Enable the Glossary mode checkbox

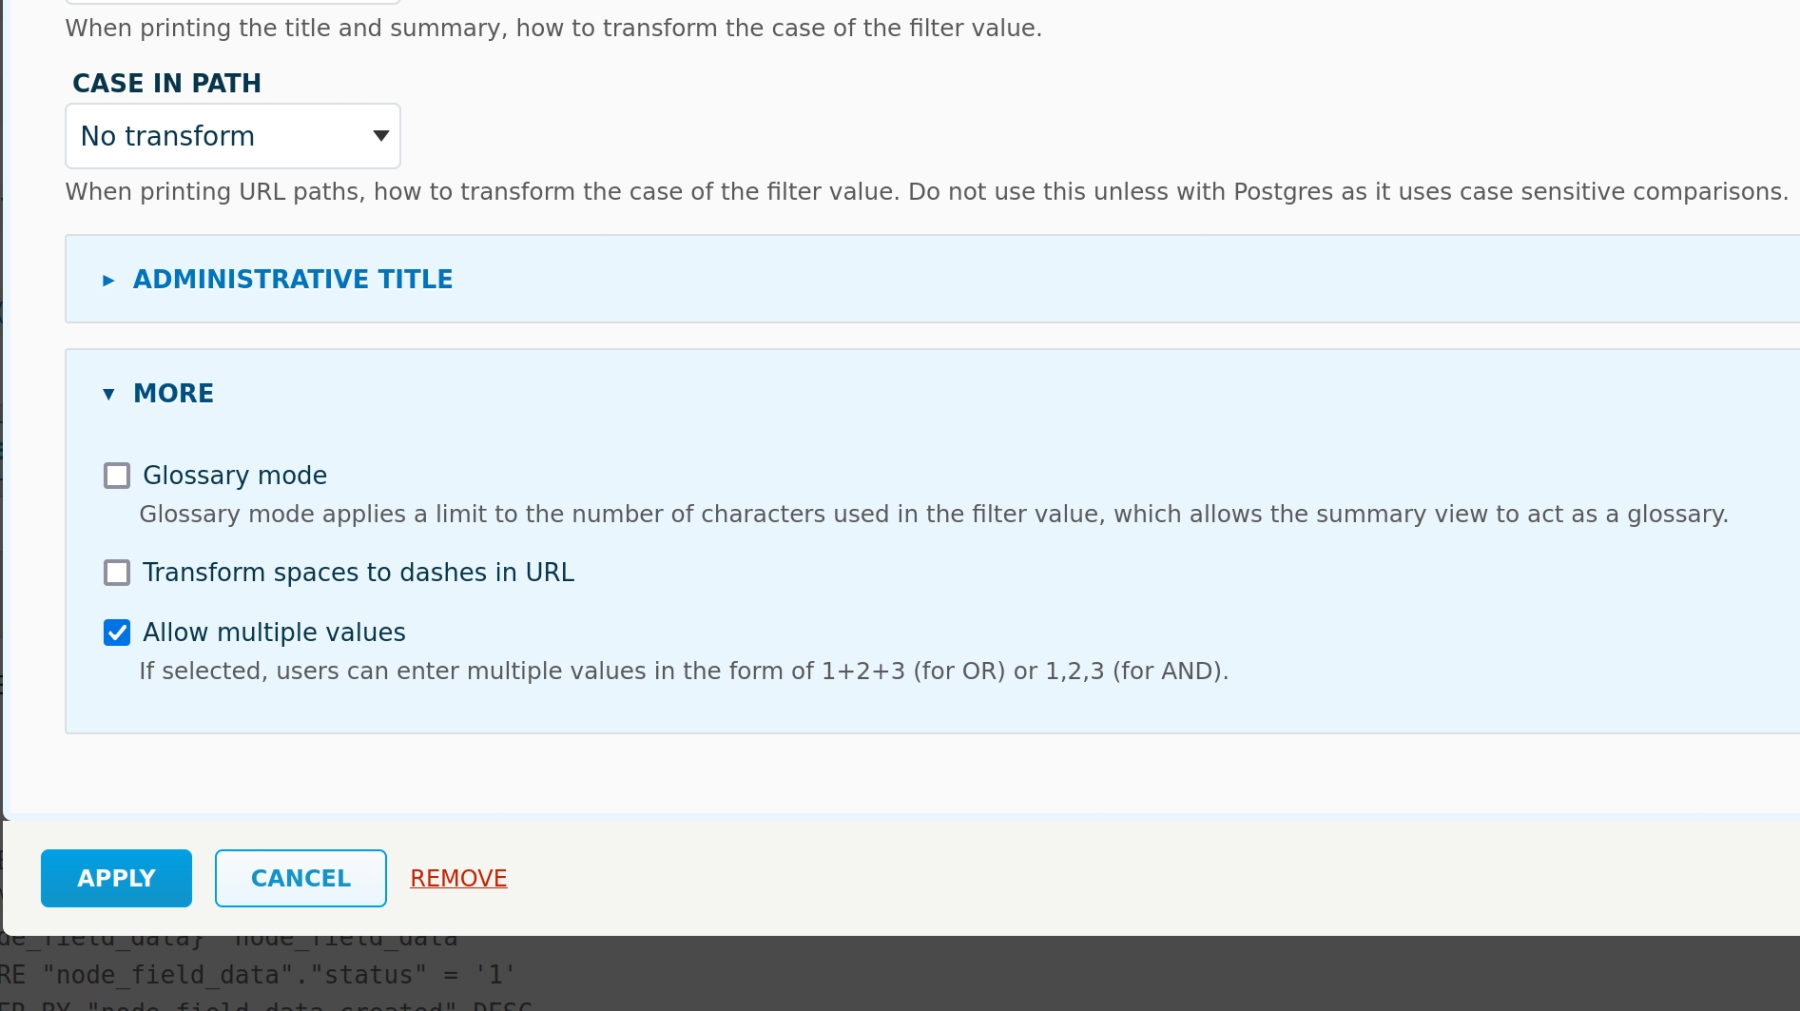[117, 476]
